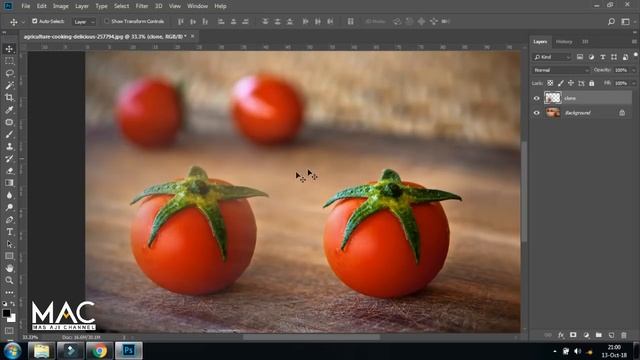
Task: Toggle Lock image pixels brush icon
Action: [561, 83]
